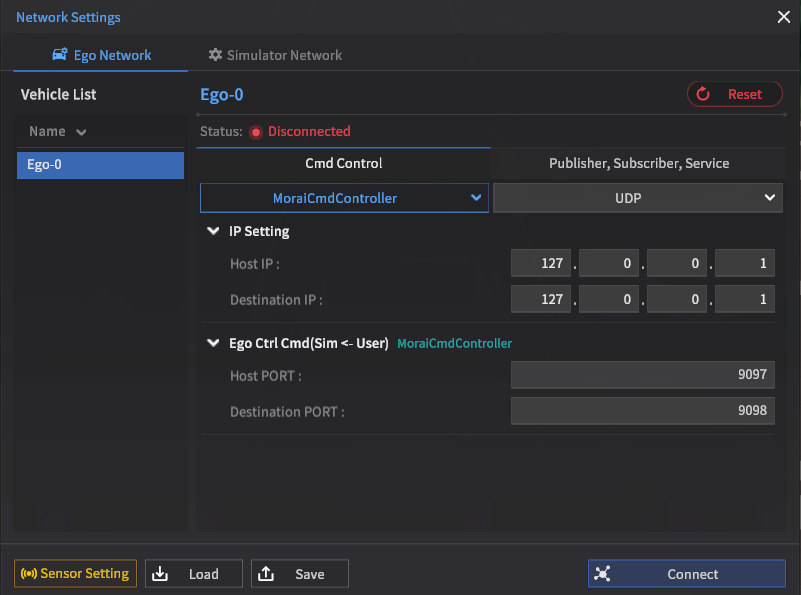
Task: Switch to the Ego Network tab
Action: pyautogui.click(x=101, y=55)
